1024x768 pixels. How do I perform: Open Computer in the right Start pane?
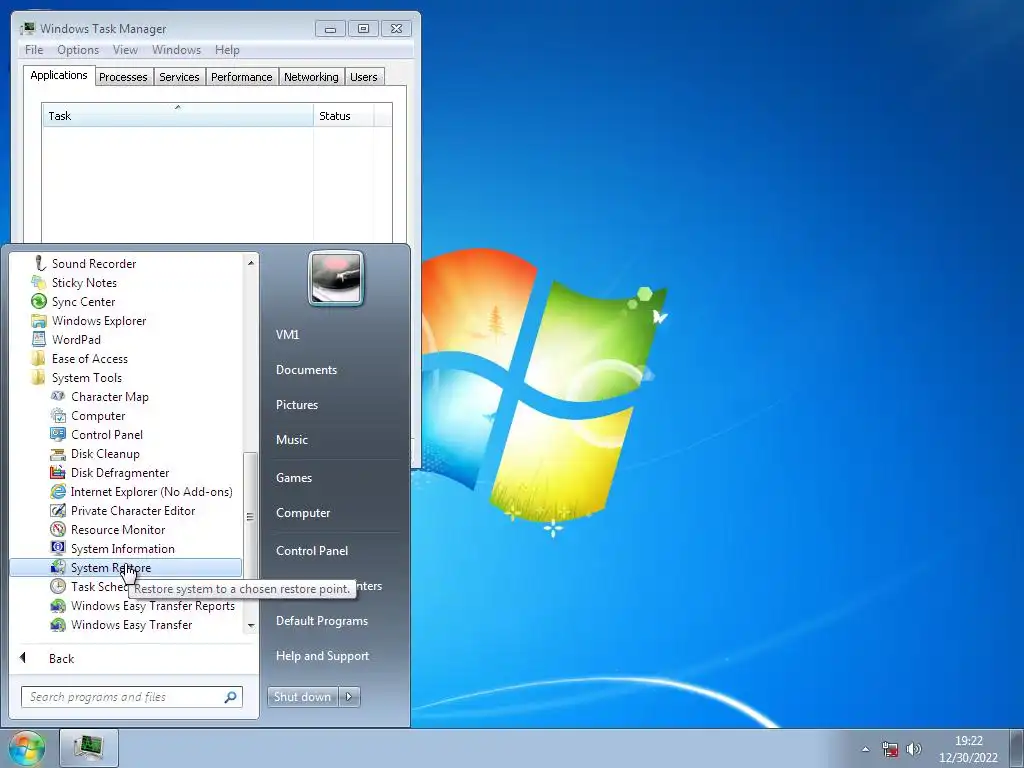tap(303, 513)
